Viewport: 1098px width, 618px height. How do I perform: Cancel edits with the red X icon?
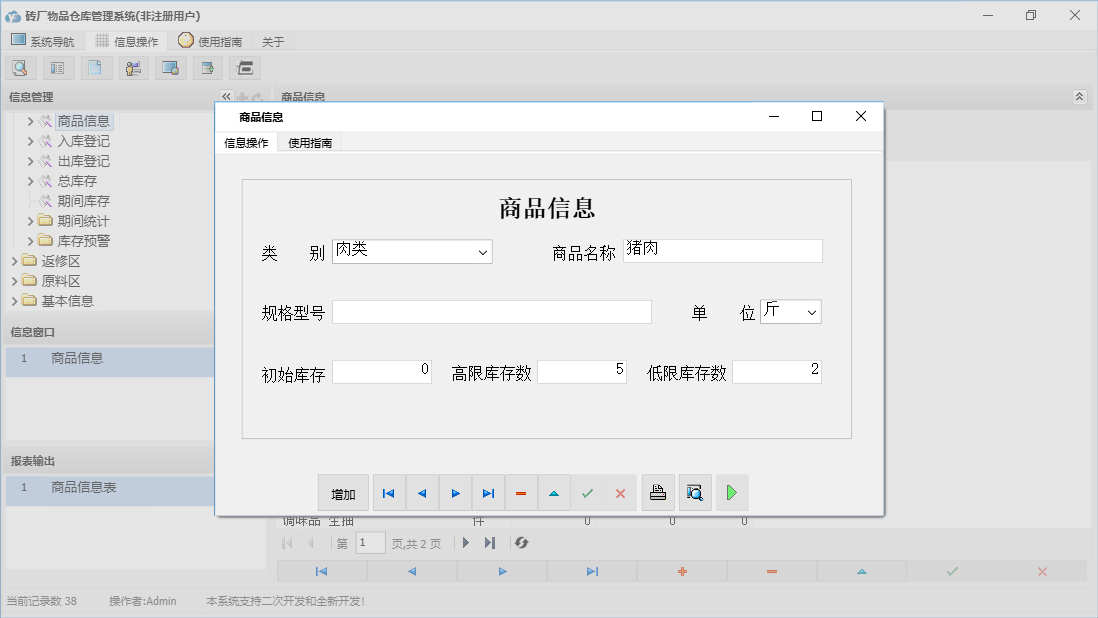620,492
